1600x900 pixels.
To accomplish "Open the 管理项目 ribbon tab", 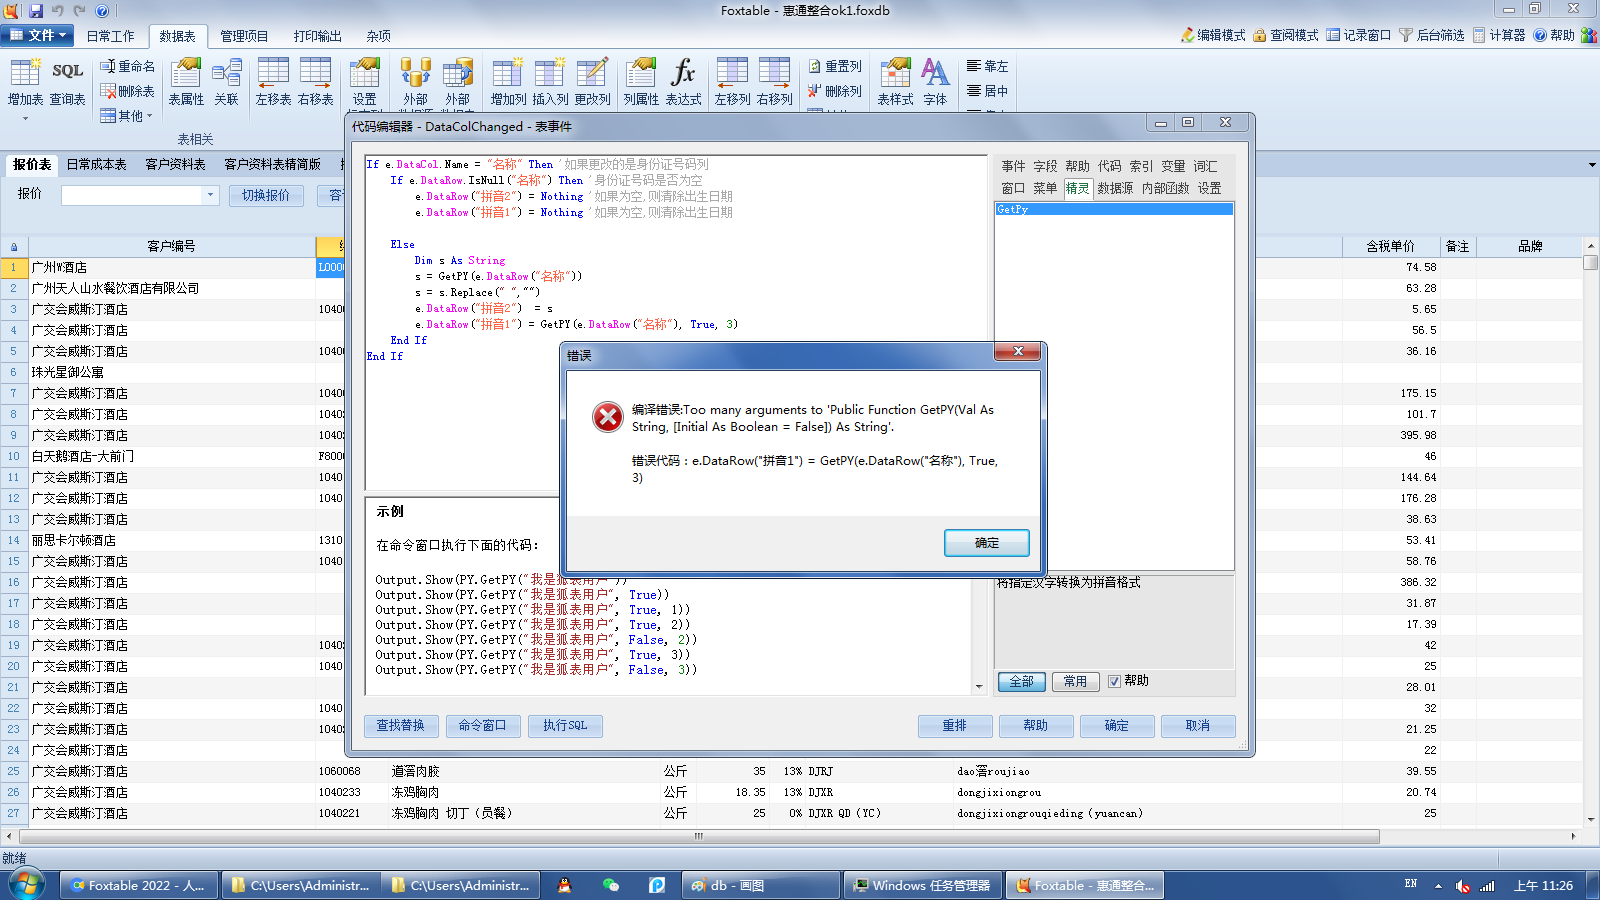I will click(244, 36).
